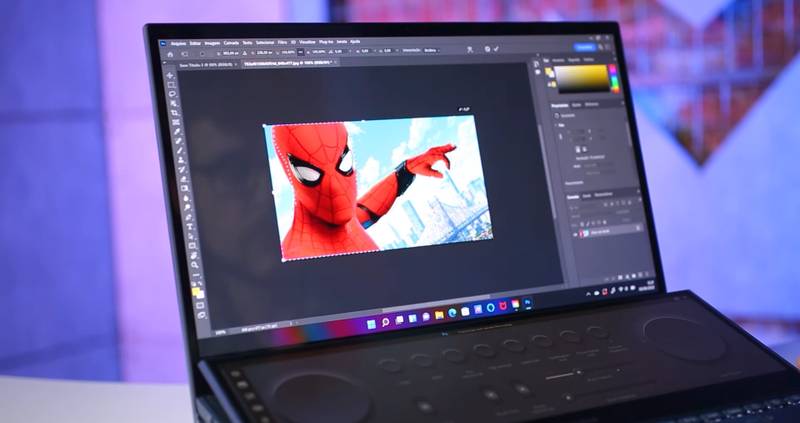Open the Camada menu
800x423 pixels.
point(231,42)
